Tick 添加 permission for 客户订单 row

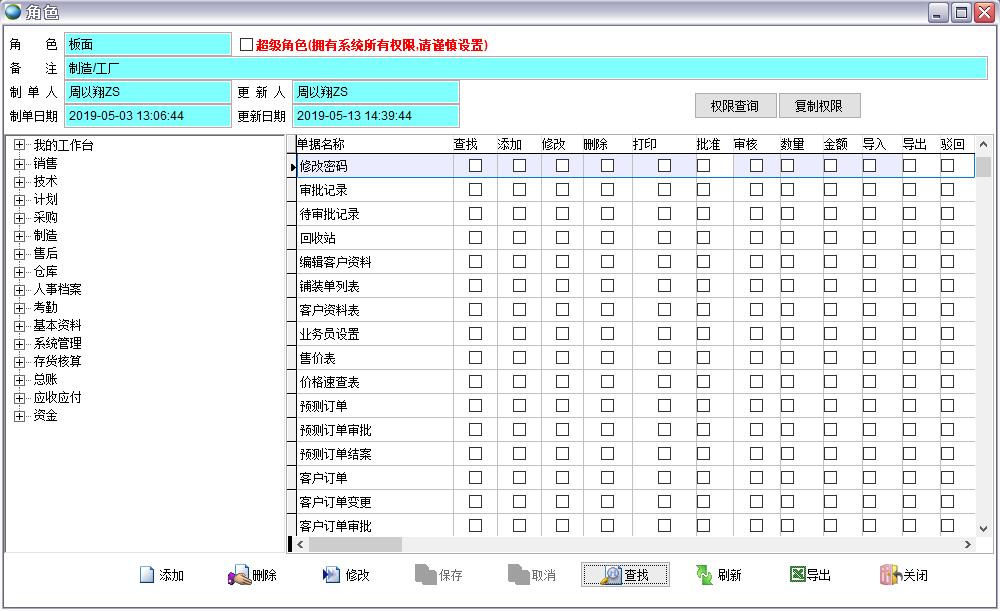pos(519,478)
